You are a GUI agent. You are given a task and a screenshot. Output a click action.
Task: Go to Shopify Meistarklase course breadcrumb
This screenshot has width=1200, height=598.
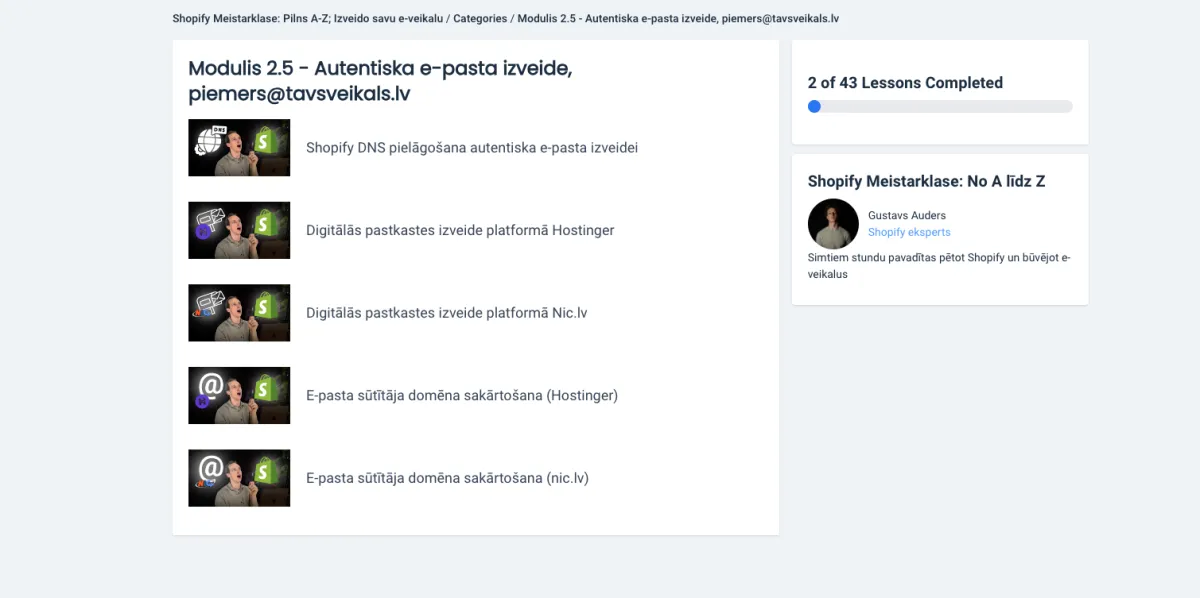pyautogui.click(x=307, y=19)
